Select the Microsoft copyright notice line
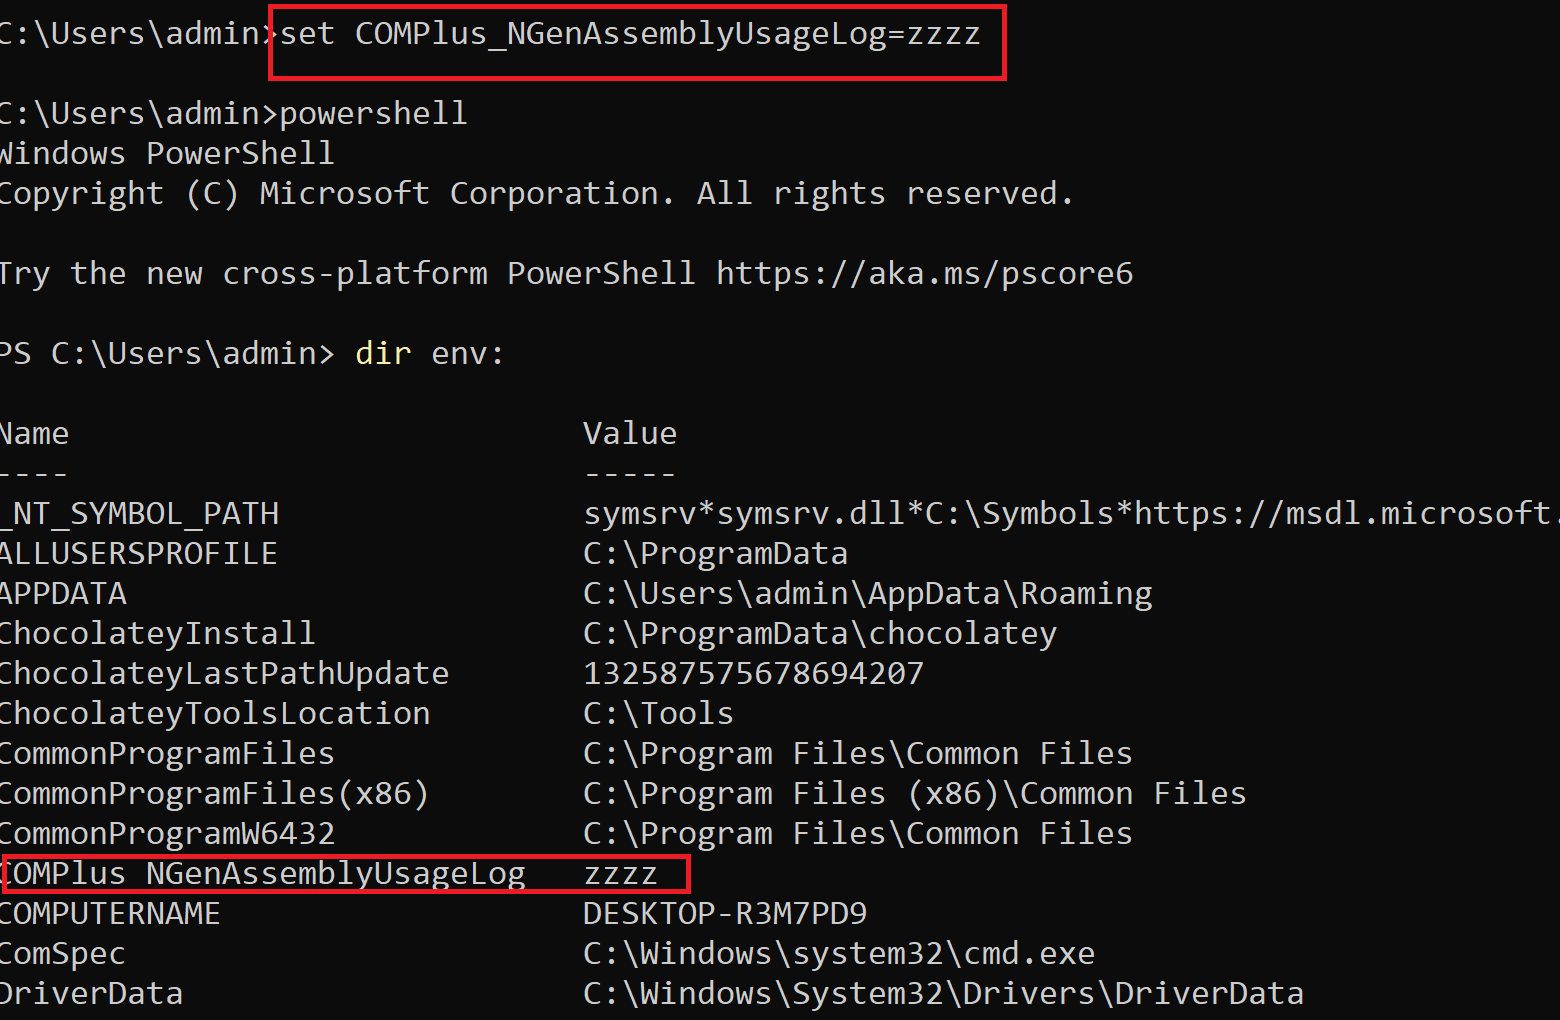 coord(535,192)
